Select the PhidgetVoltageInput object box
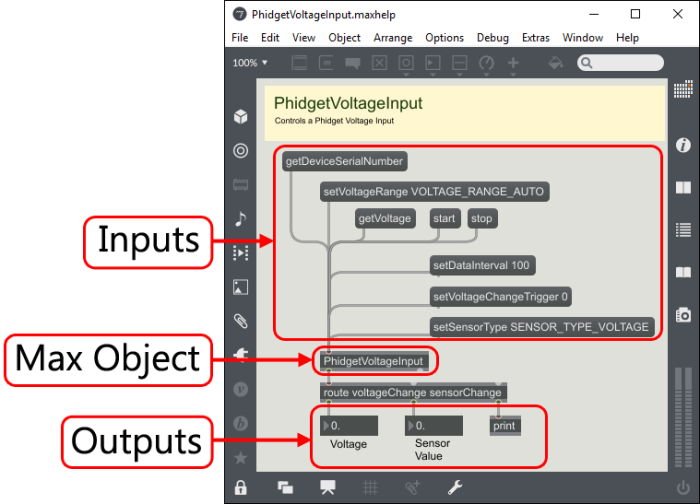The image size is (700, 504). click(374, 361)
